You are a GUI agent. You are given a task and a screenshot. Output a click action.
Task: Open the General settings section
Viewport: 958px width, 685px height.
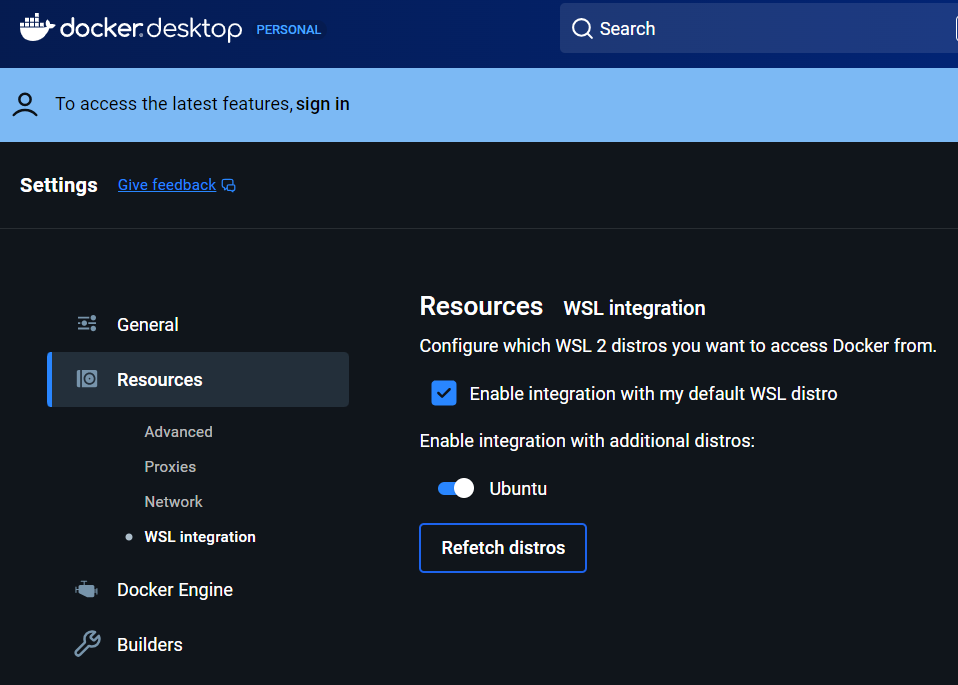pyautogui.click(x=198, y=324)
